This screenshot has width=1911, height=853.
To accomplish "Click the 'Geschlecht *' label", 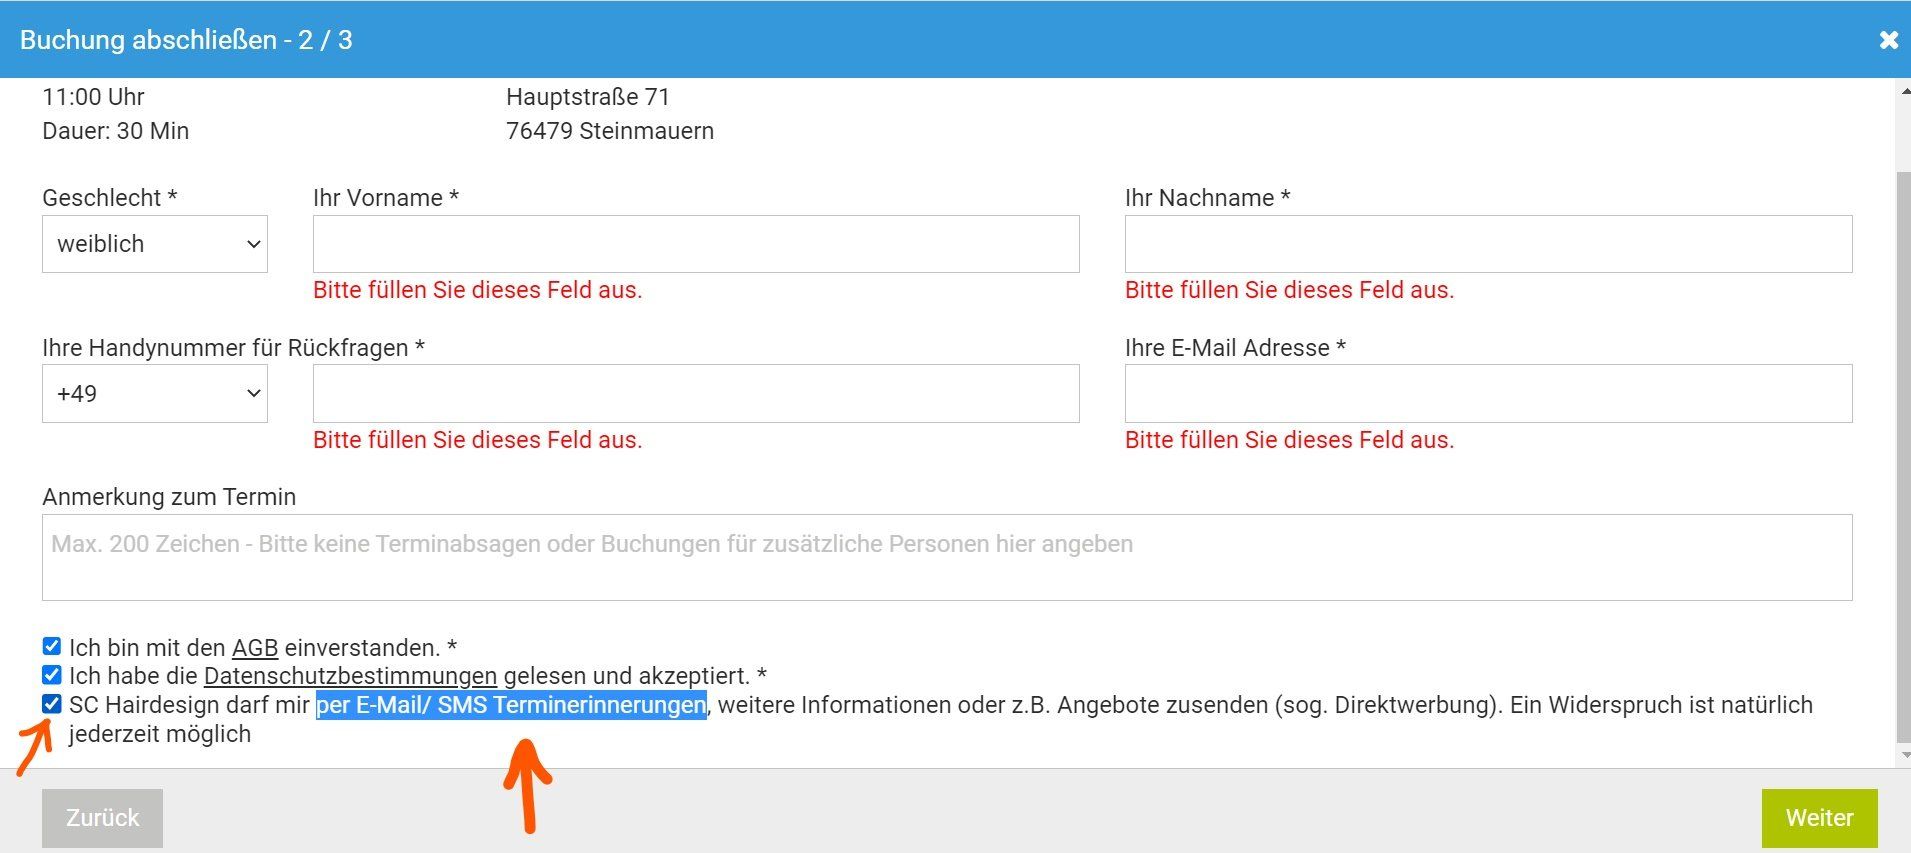I will (x=110, y=198).
